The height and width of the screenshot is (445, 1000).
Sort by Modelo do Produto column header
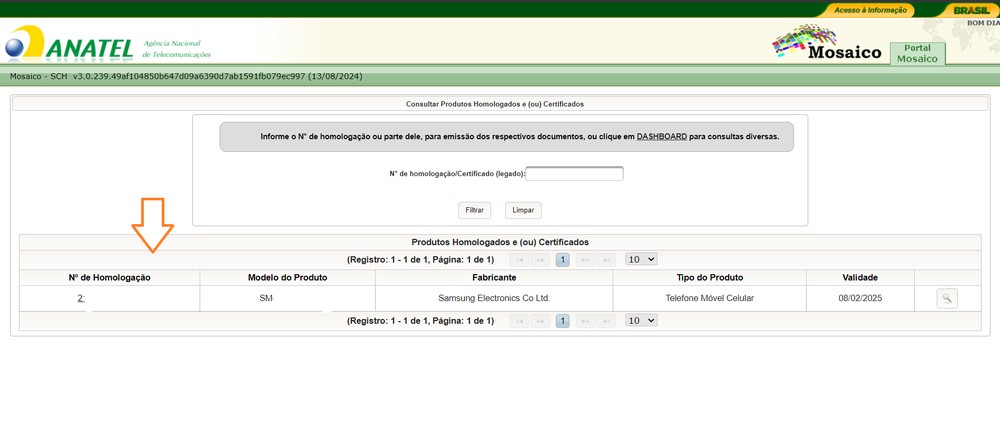(x=288, y=277)
